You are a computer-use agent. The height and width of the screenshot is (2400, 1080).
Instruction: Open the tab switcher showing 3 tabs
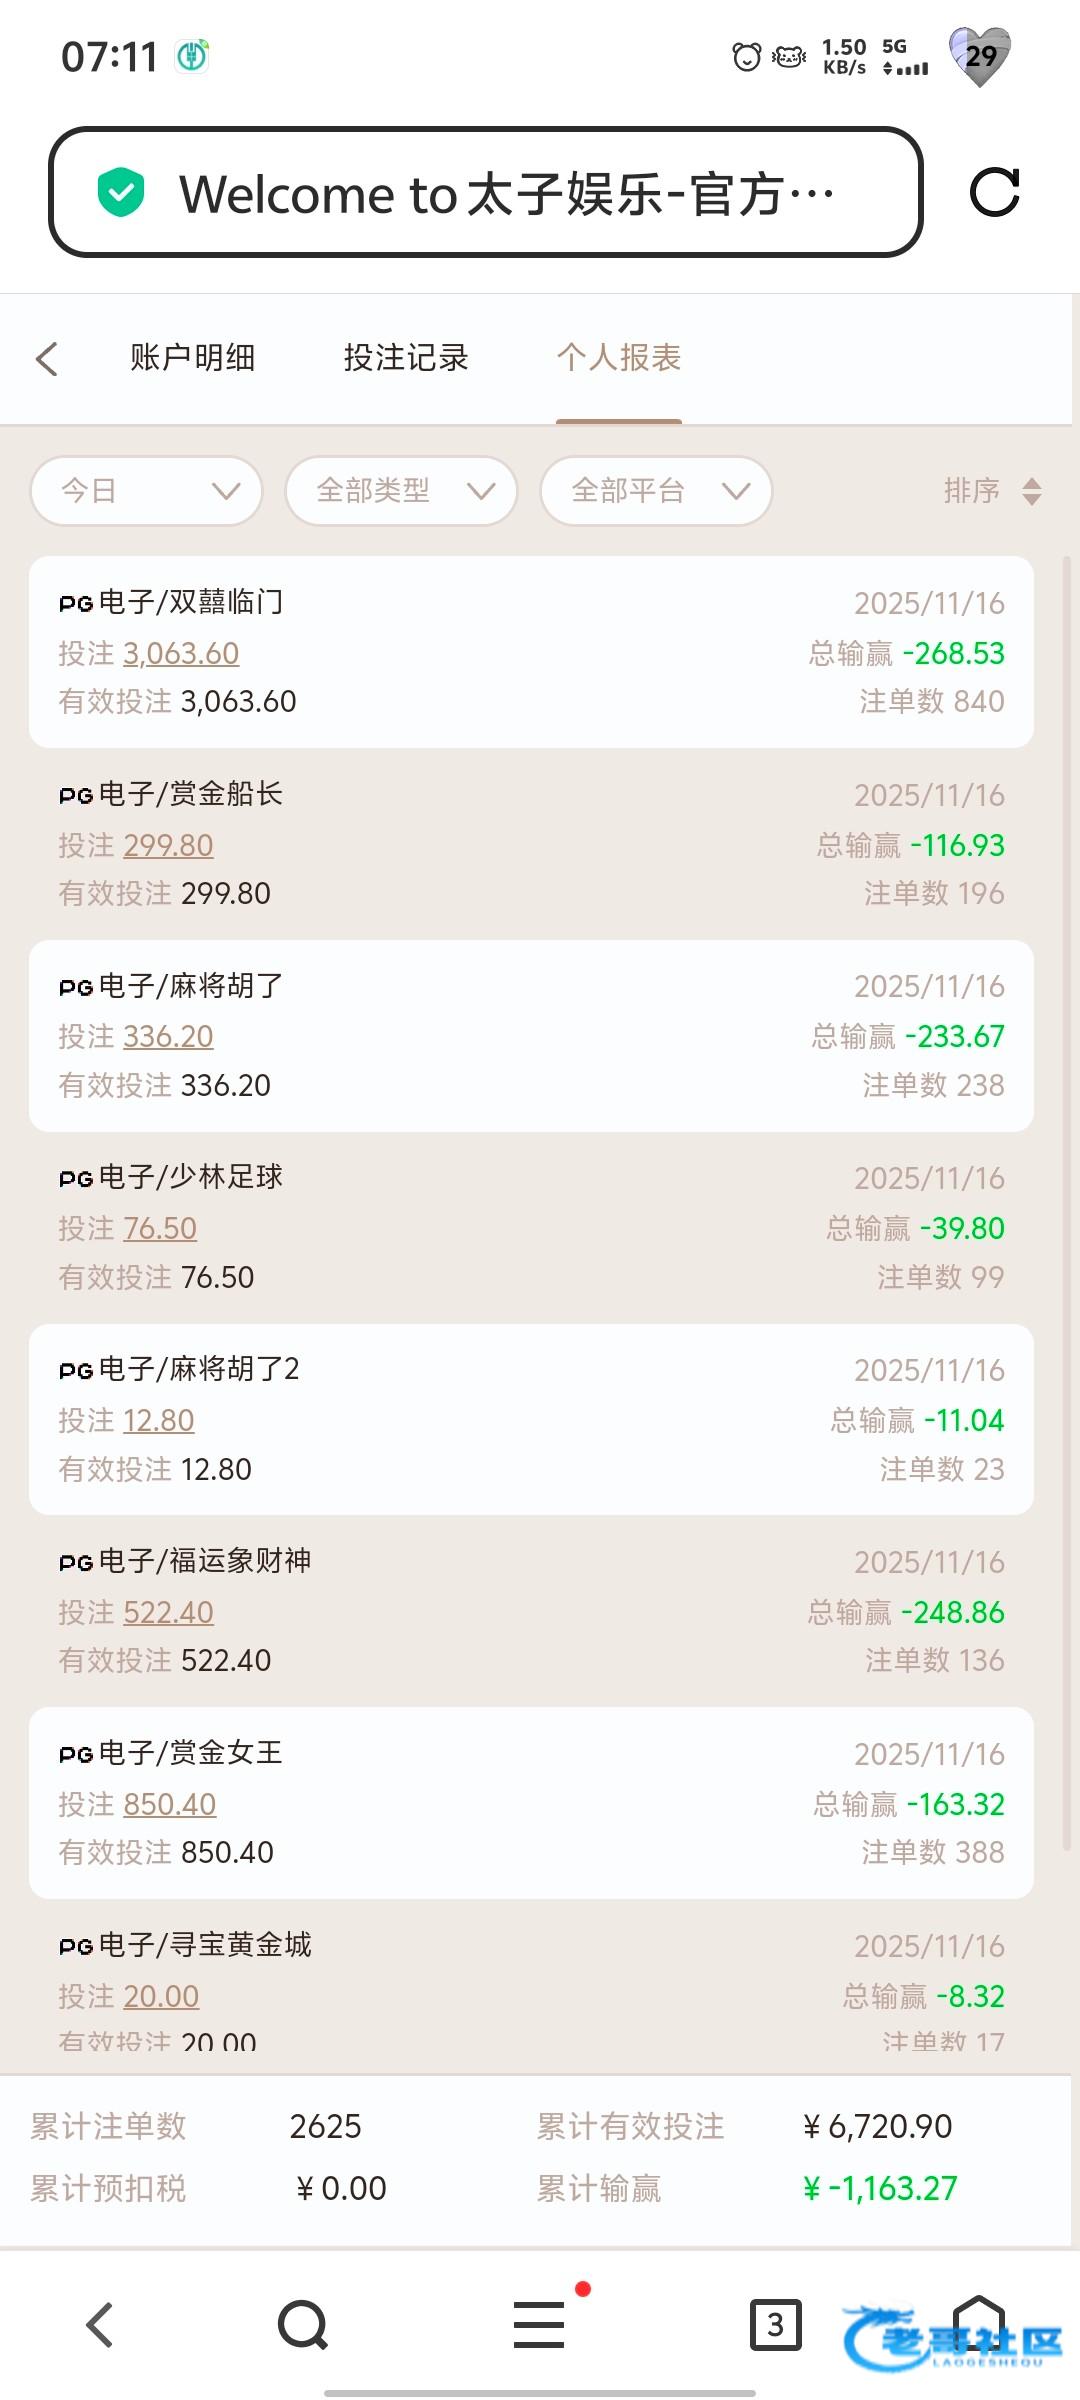[775, 2325]
